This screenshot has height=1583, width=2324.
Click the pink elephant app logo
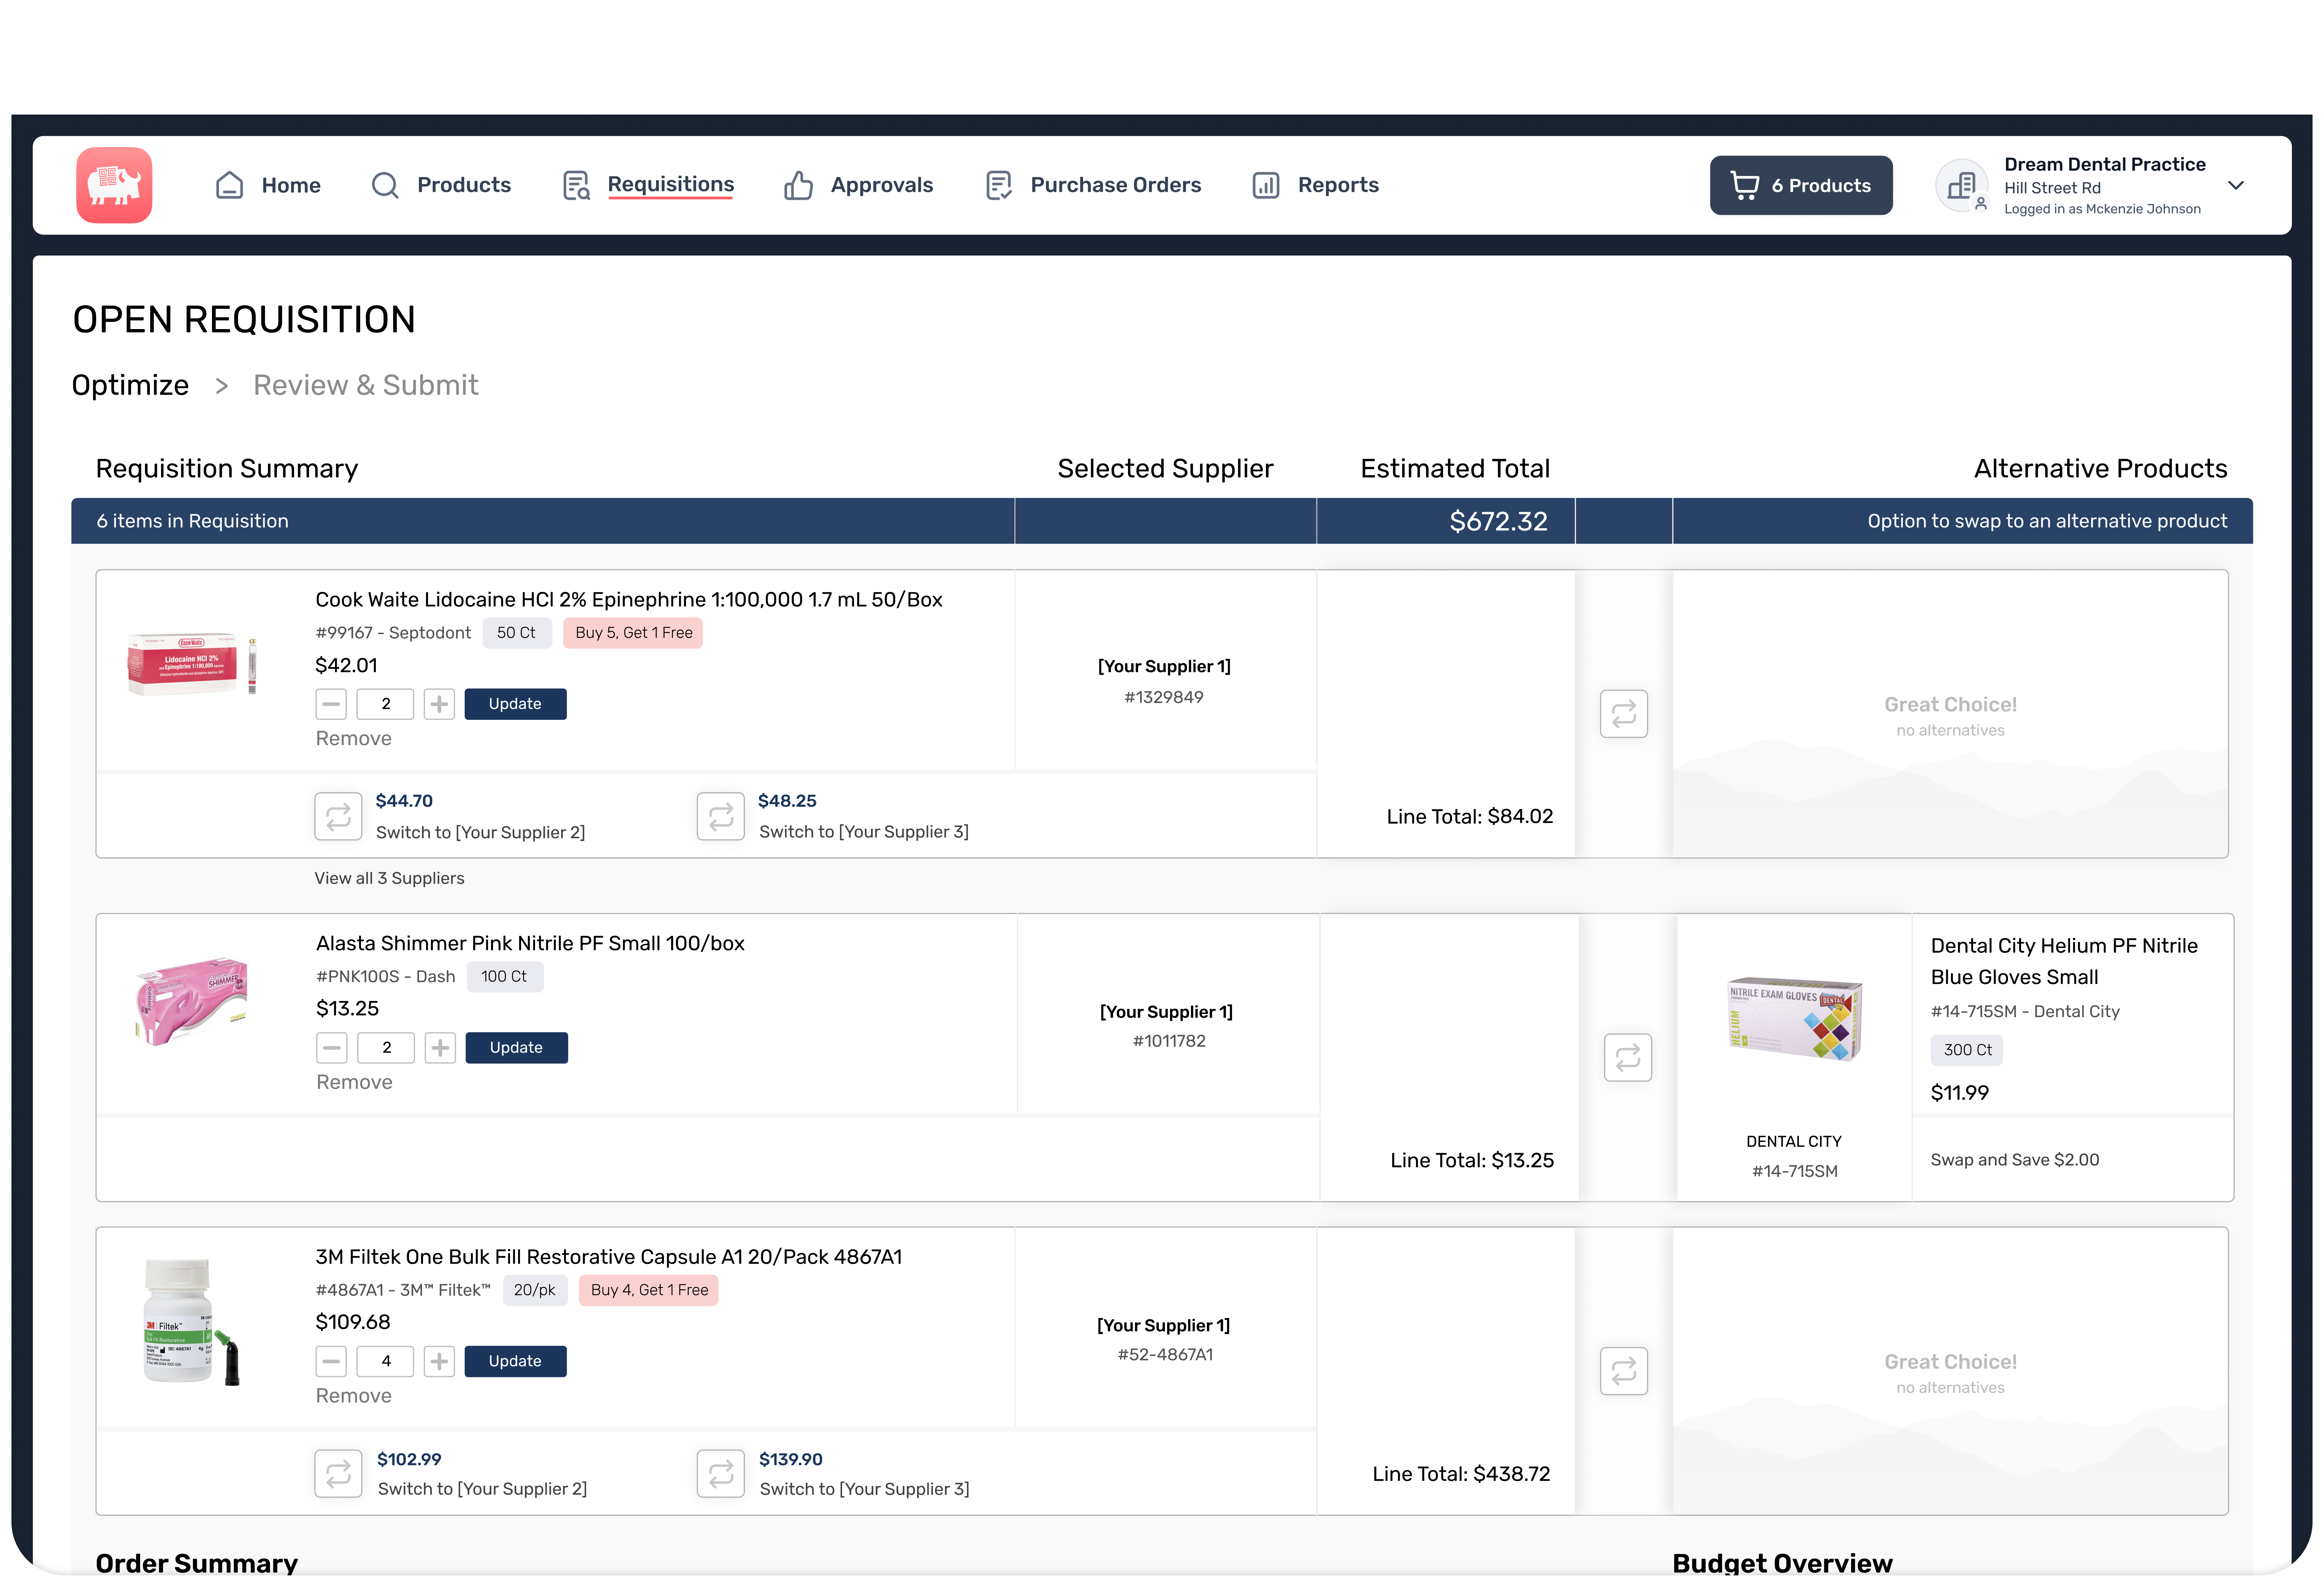[x=114, y=185]
